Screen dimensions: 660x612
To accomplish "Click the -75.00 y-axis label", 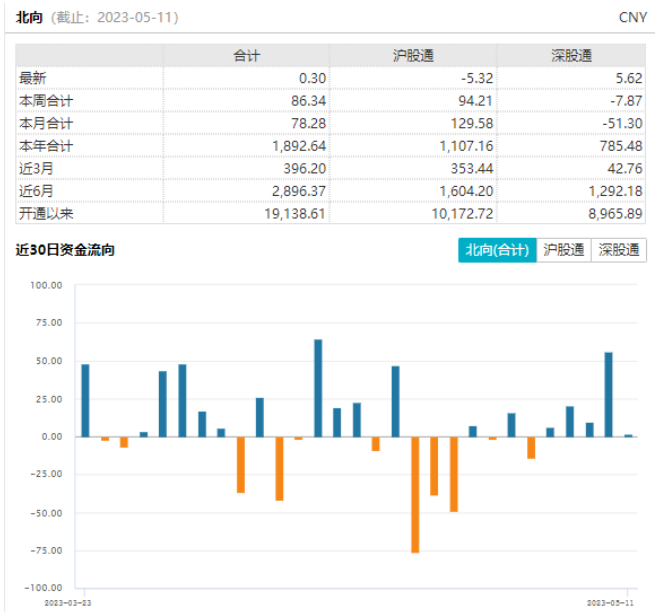I will pos(46,551).
